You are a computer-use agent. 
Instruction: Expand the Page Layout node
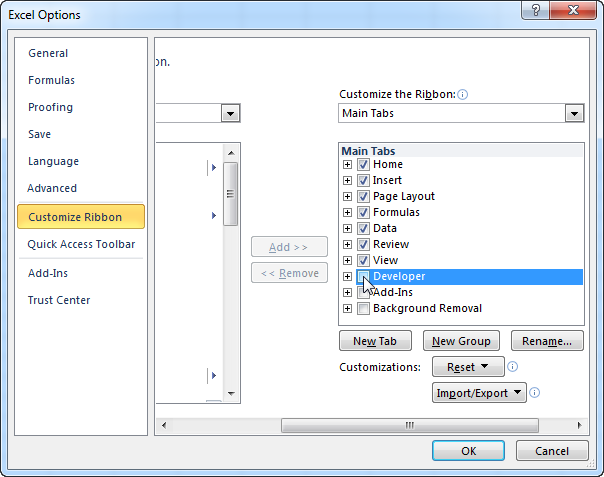point(347,197)
